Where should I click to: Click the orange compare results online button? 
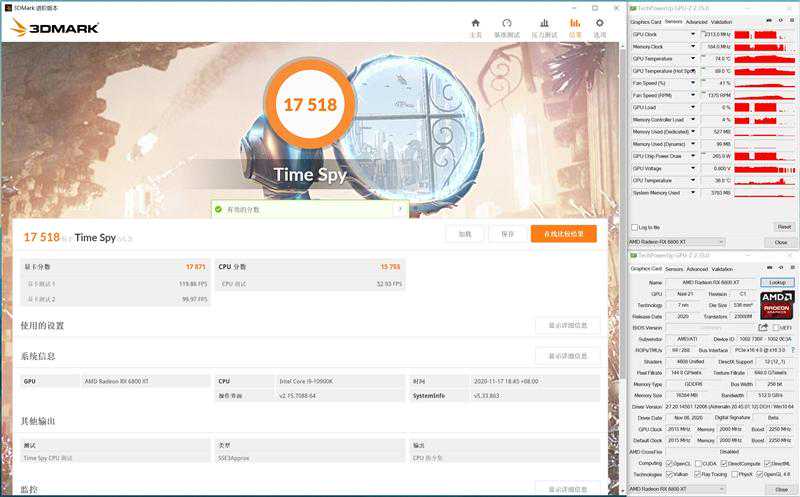click(563, 233)
